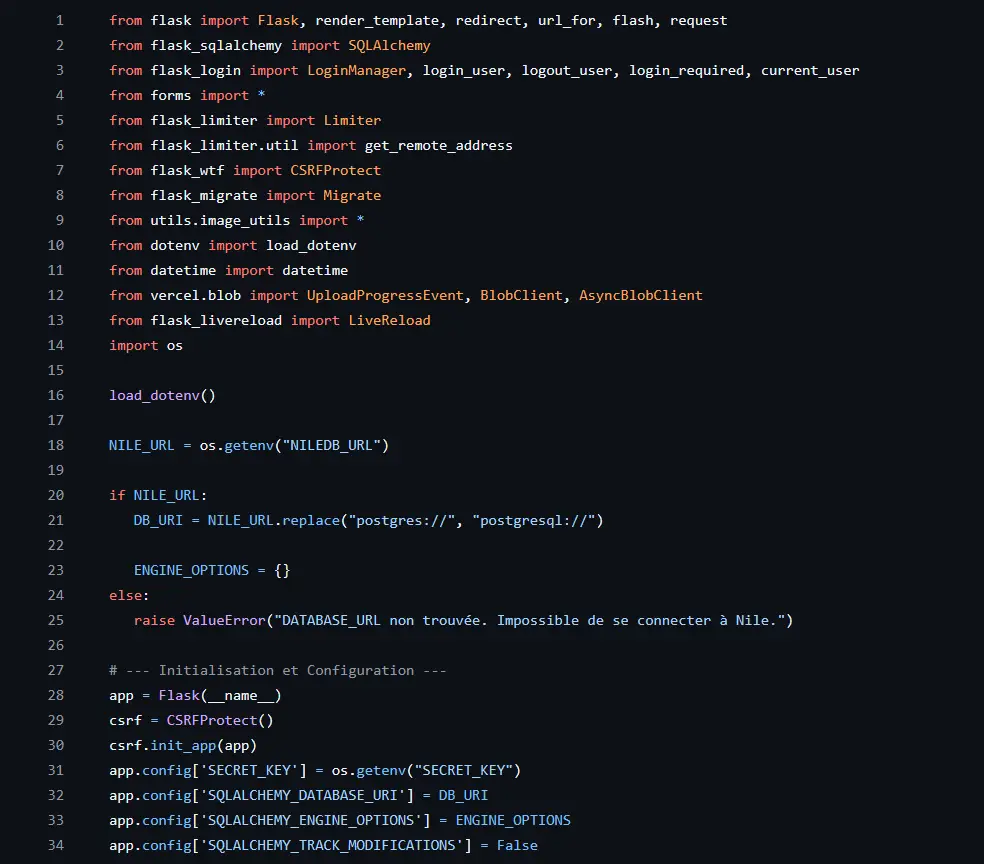Select the SQLAlchemy import on line 2
Viewport: 984px width, 864px height.
click(388, 45)
